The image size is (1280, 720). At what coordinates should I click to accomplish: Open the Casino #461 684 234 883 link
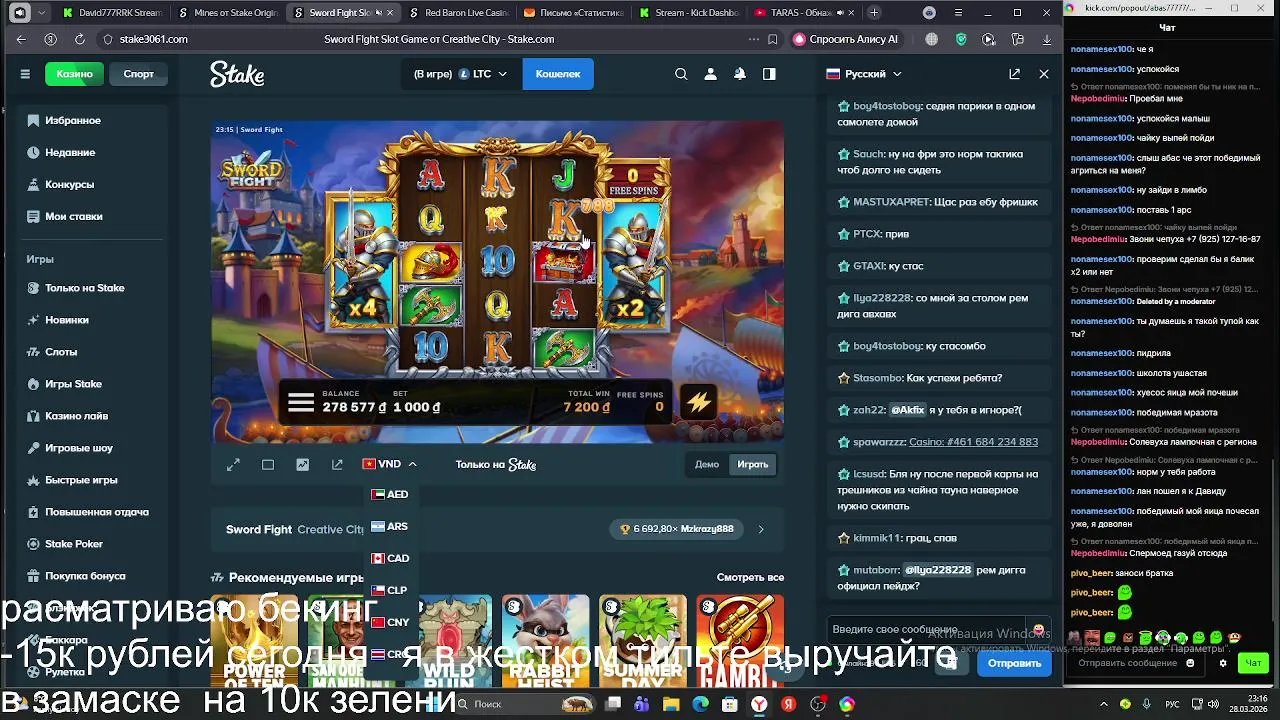coord(973,442)
